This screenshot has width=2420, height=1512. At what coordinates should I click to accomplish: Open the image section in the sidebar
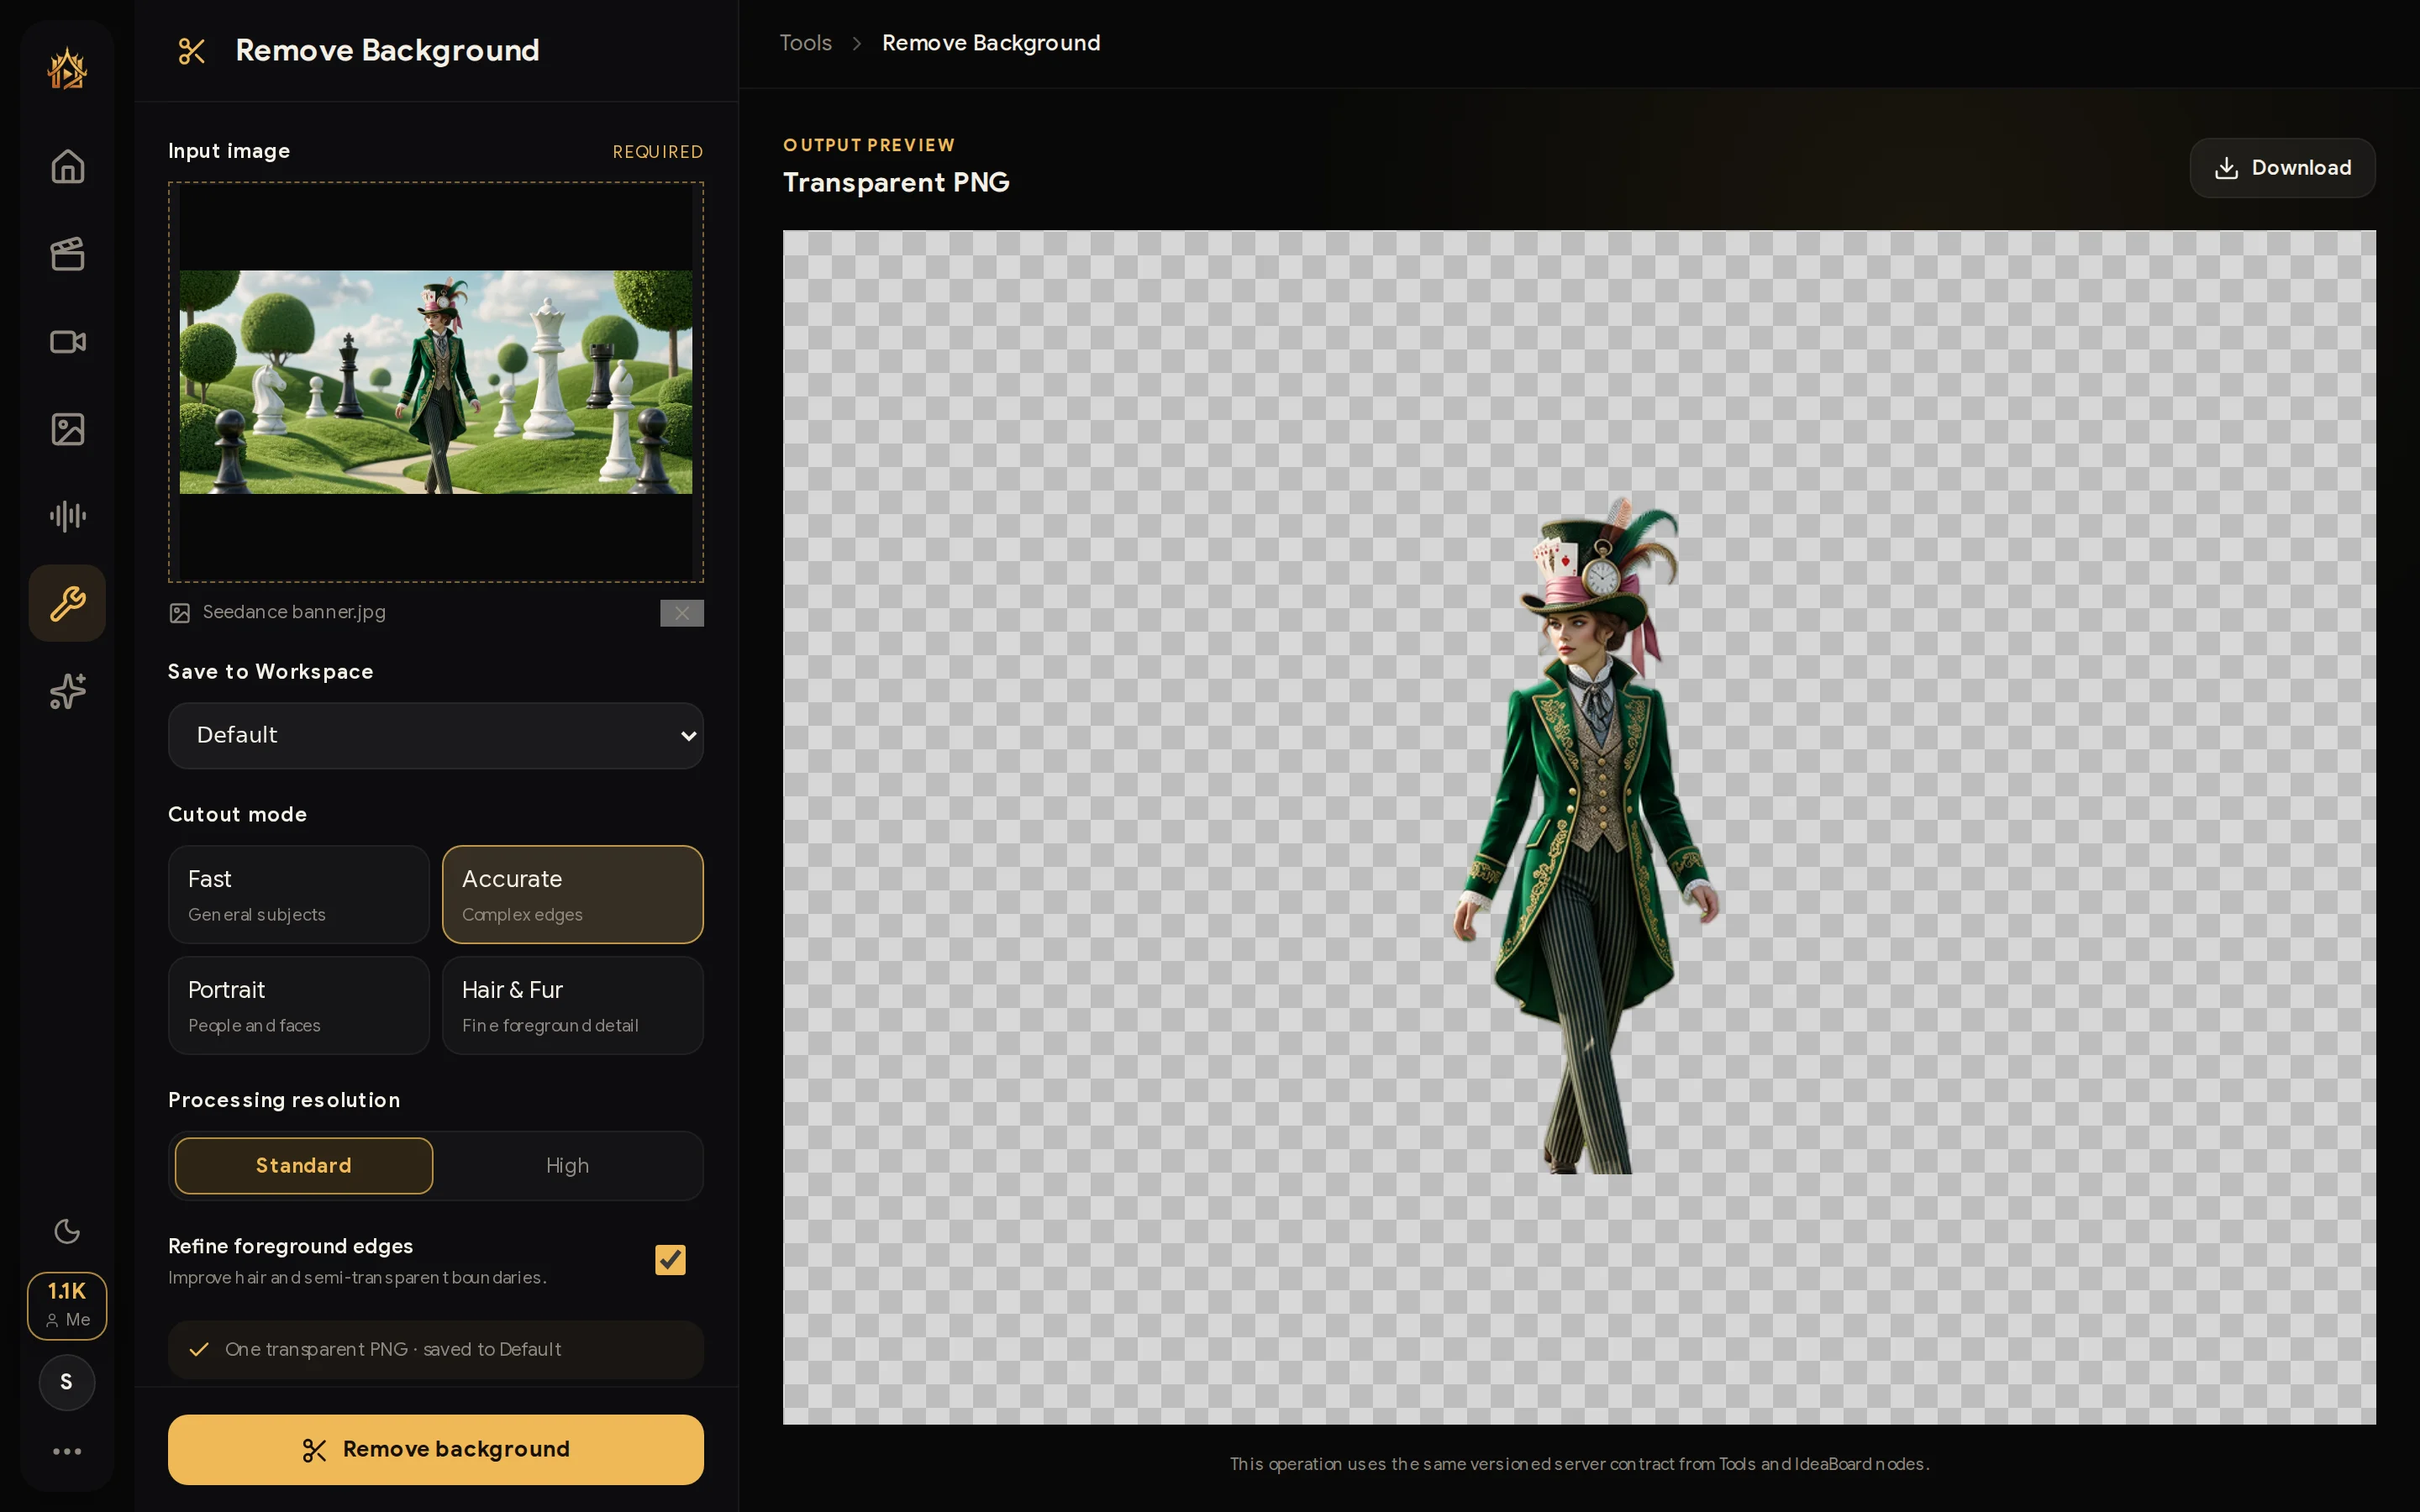coord(67,429)
